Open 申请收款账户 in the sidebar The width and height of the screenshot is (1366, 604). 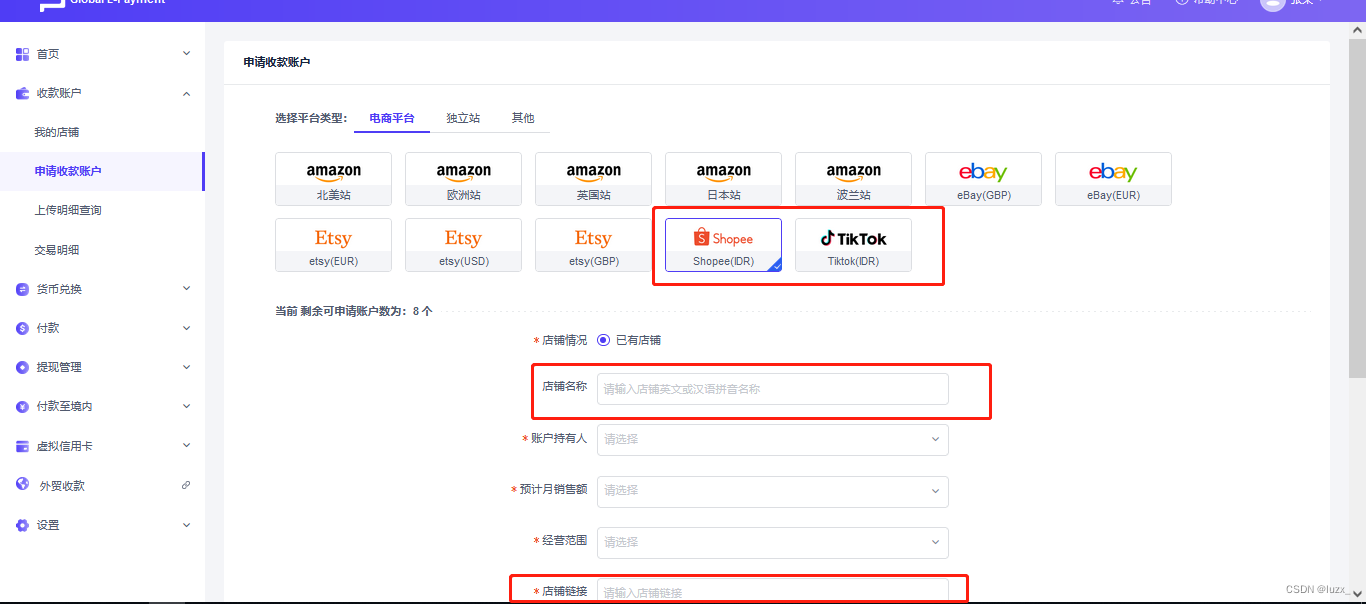(102, 171)
